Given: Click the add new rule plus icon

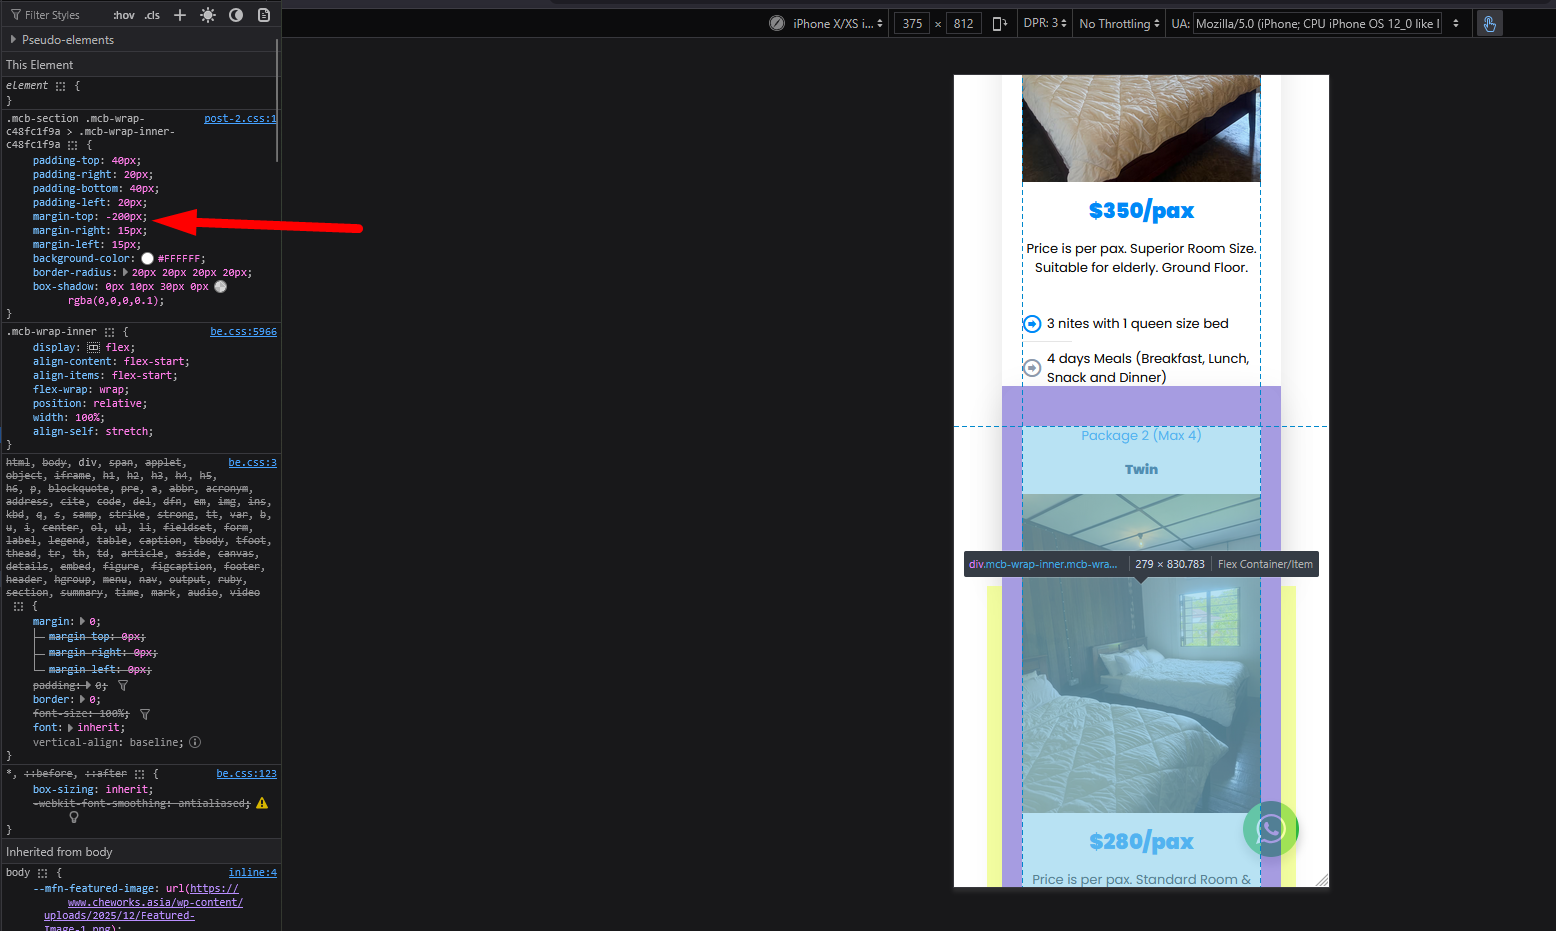Looking at the screenshot, I should [x=180, y=15].
